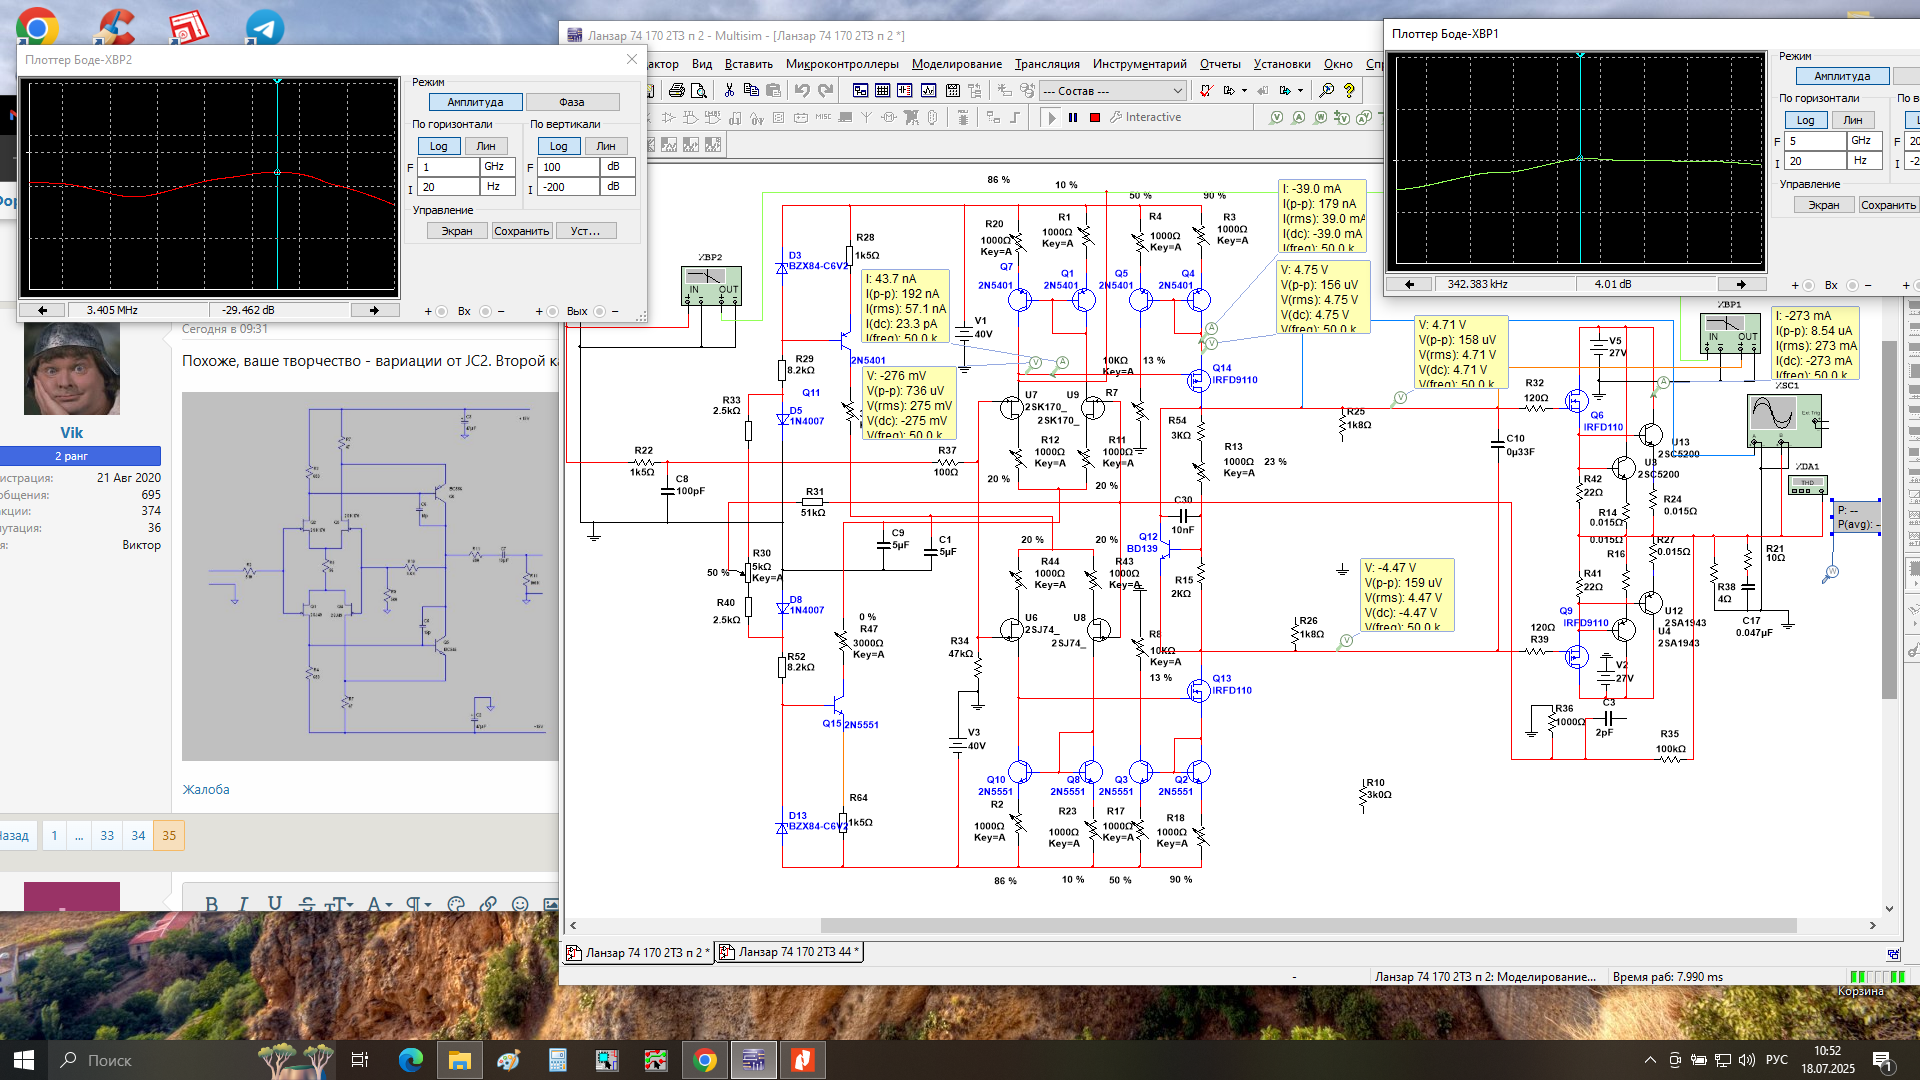Move XBP1 cursor right with arrow button
1920x1080 pixels.
1741,284
